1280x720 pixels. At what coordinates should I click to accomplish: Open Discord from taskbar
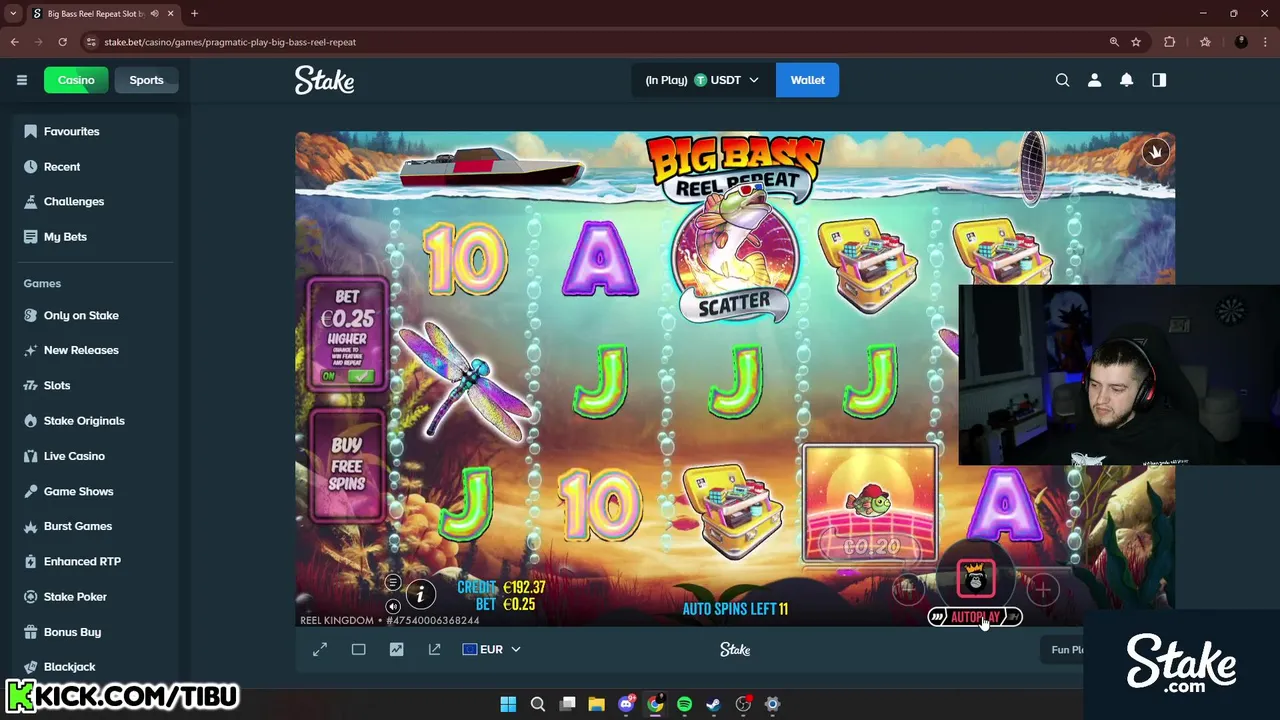(626, 704)
